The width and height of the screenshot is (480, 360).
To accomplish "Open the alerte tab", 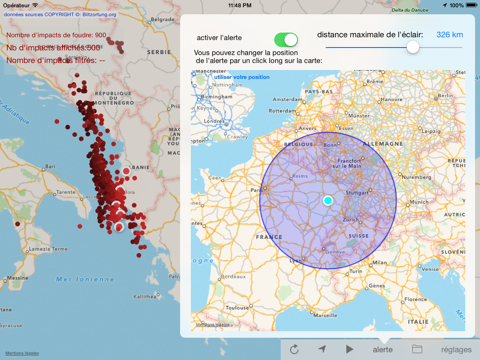I will tap(383, 350).
